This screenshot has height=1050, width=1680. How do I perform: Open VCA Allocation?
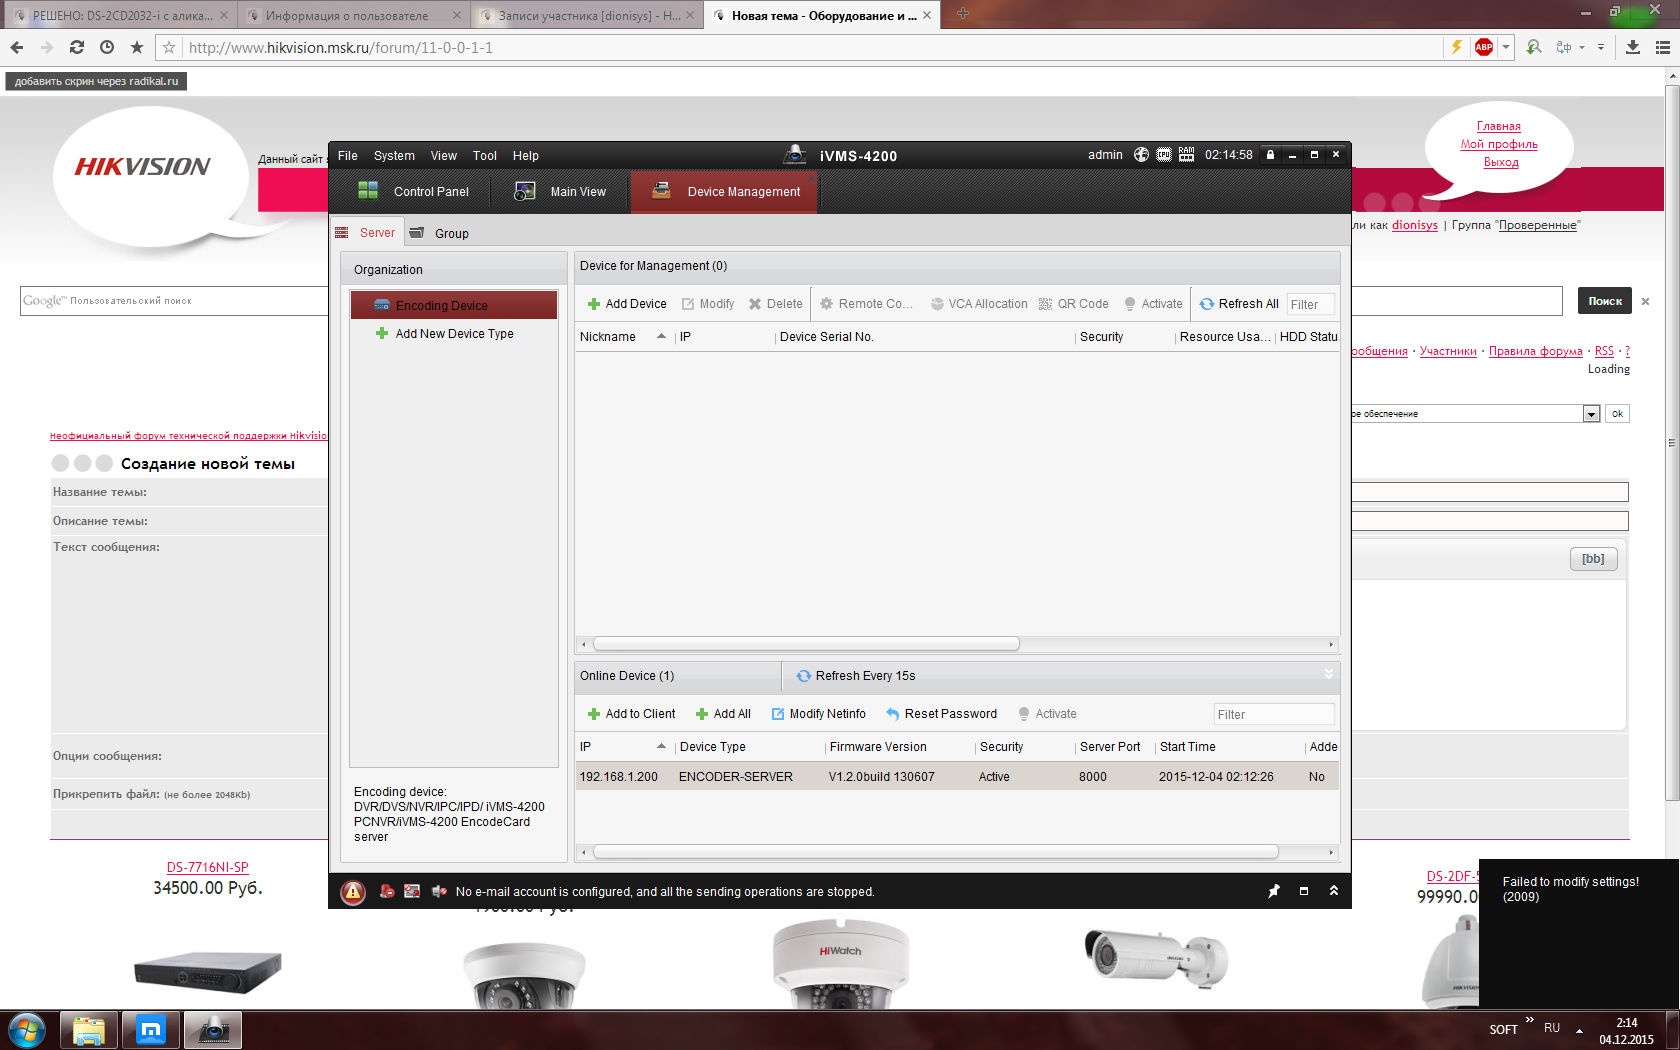point(979,304)
